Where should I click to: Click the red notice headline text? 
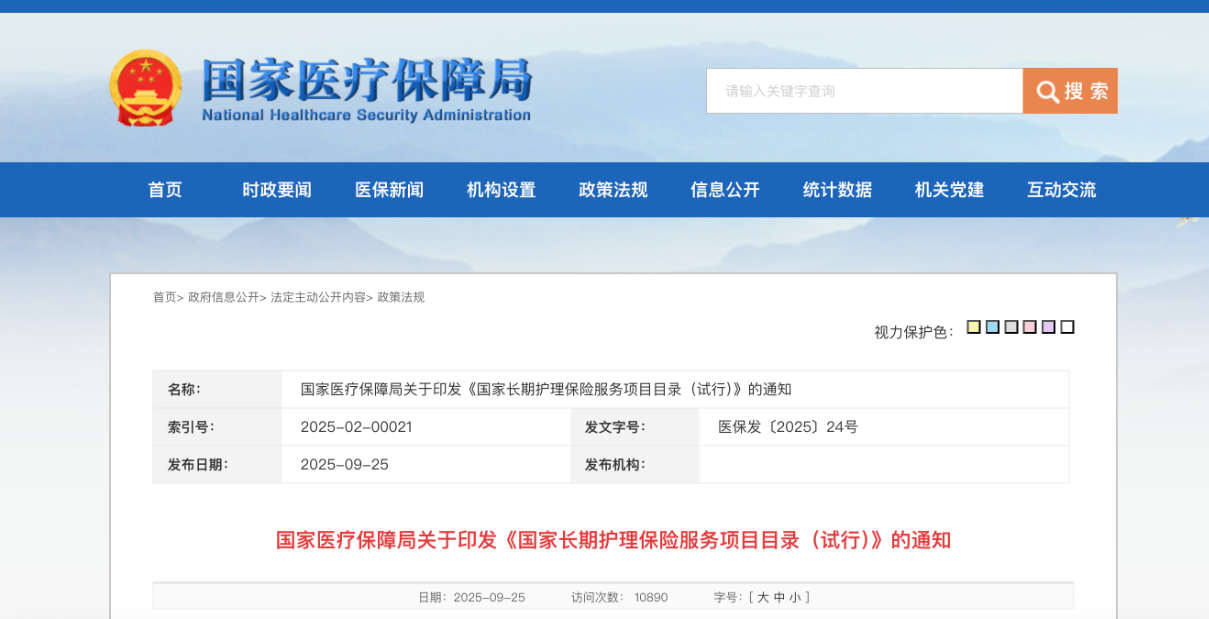coord(613,540)
